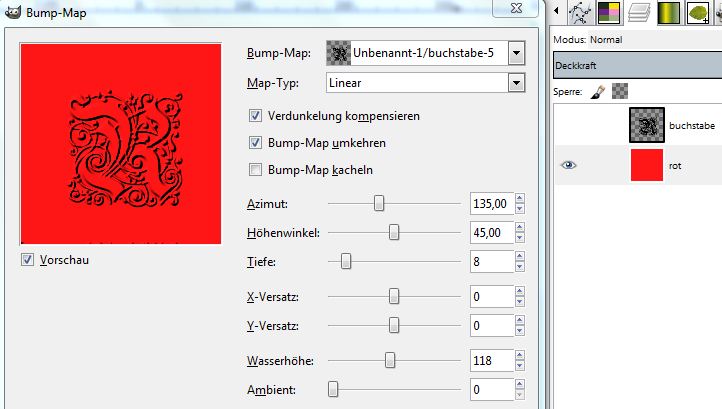This screenshot has height=409, width=722.
Task: Uncheck Bump-Map umkehren
Action: pyautogui.click(x=255, y=143)
